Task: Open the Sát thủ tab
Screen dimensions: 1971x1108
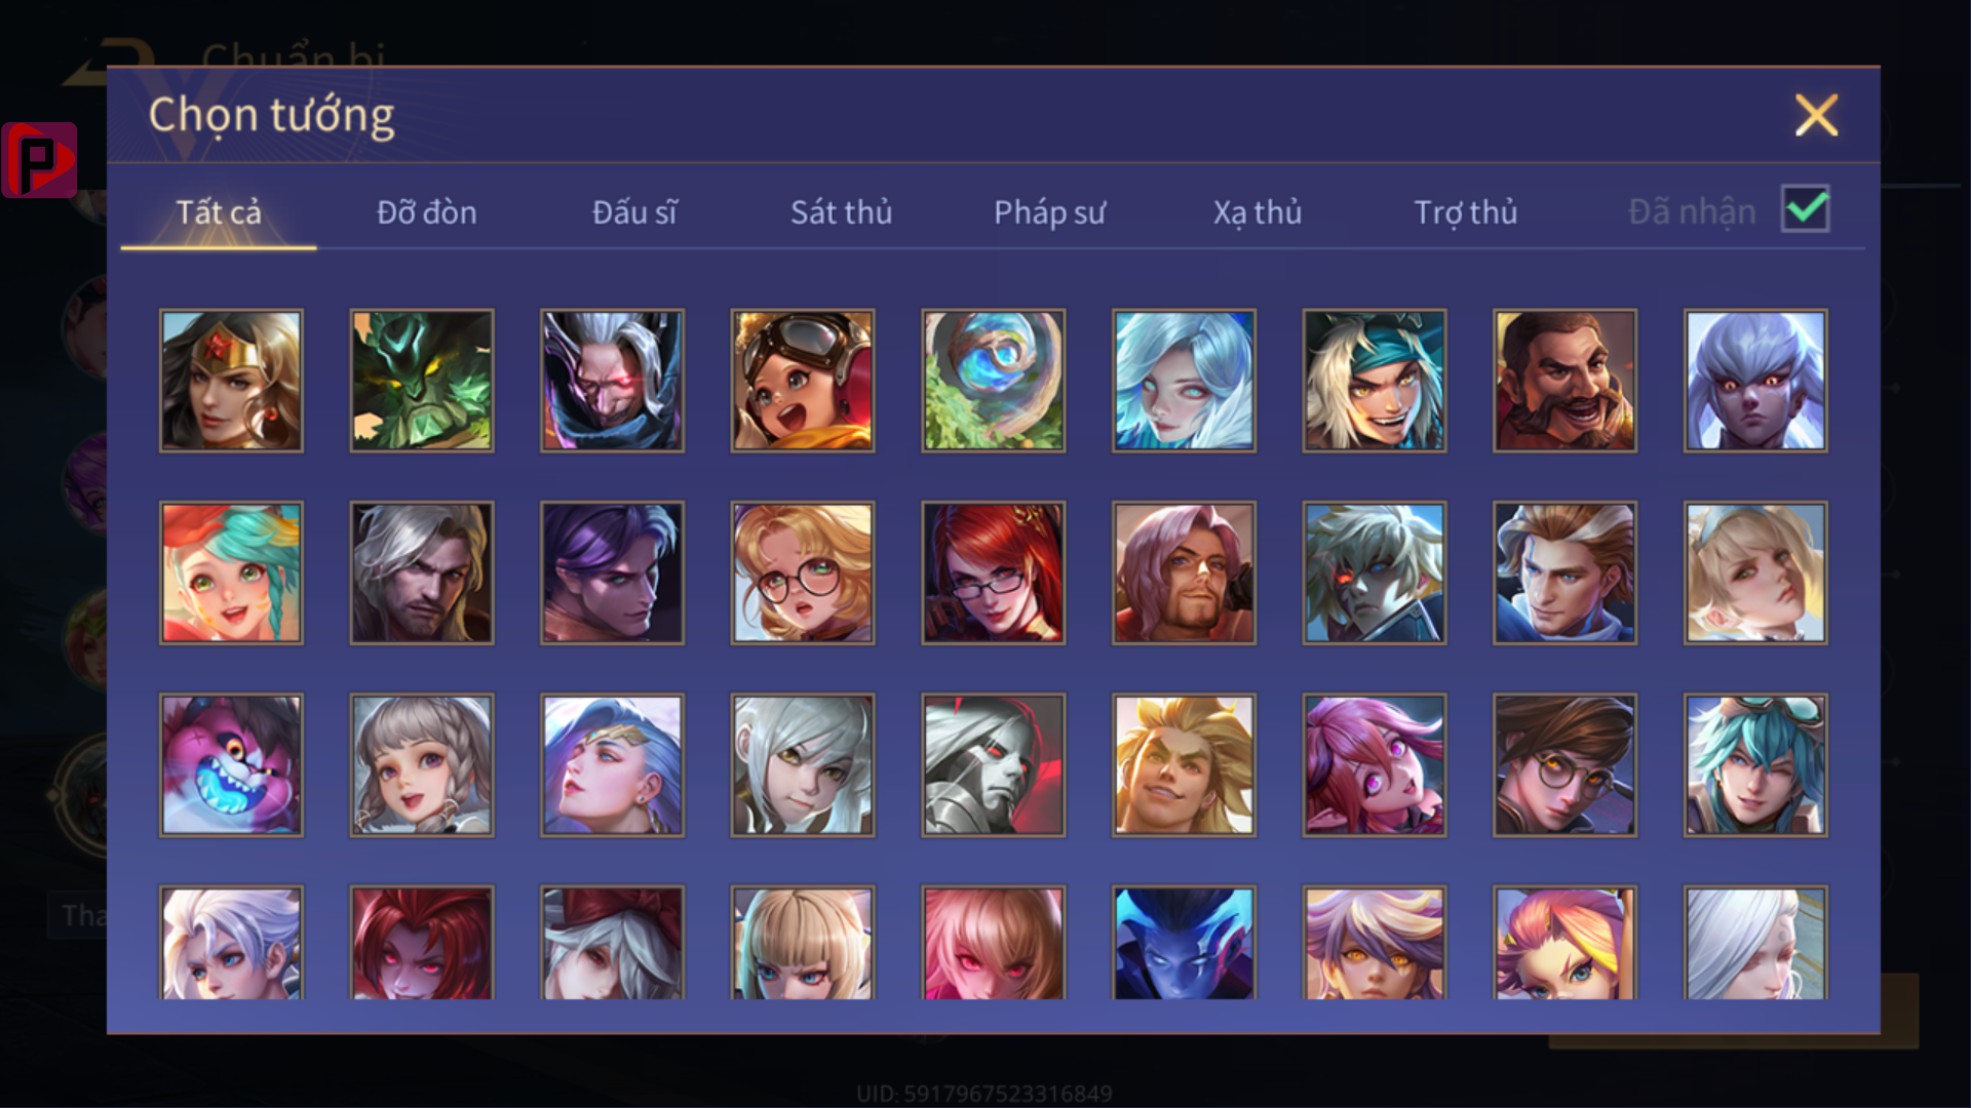Action: 841,212
